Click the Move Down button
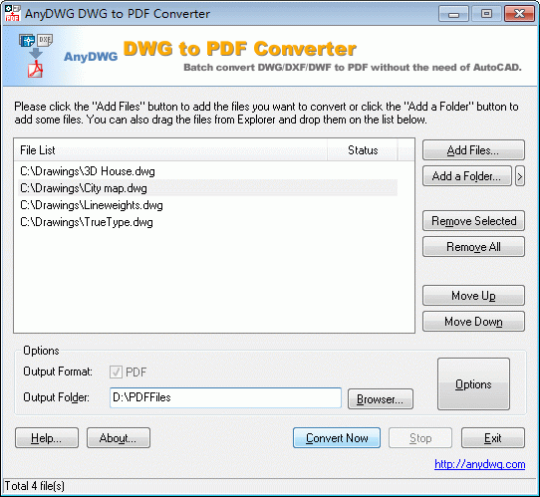The width and height of the screenshot is (540, 497). click(x=473, y=322)
